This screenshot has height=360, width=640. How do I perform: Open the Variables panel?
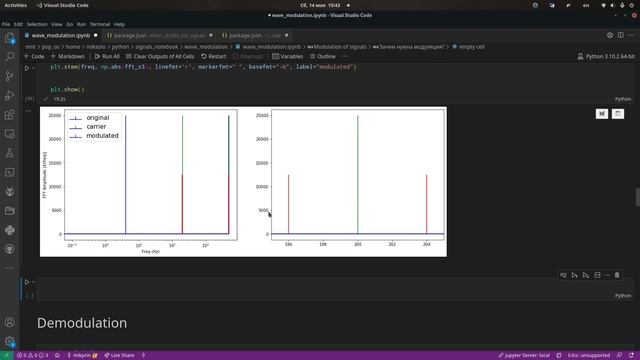coord(288,56)
